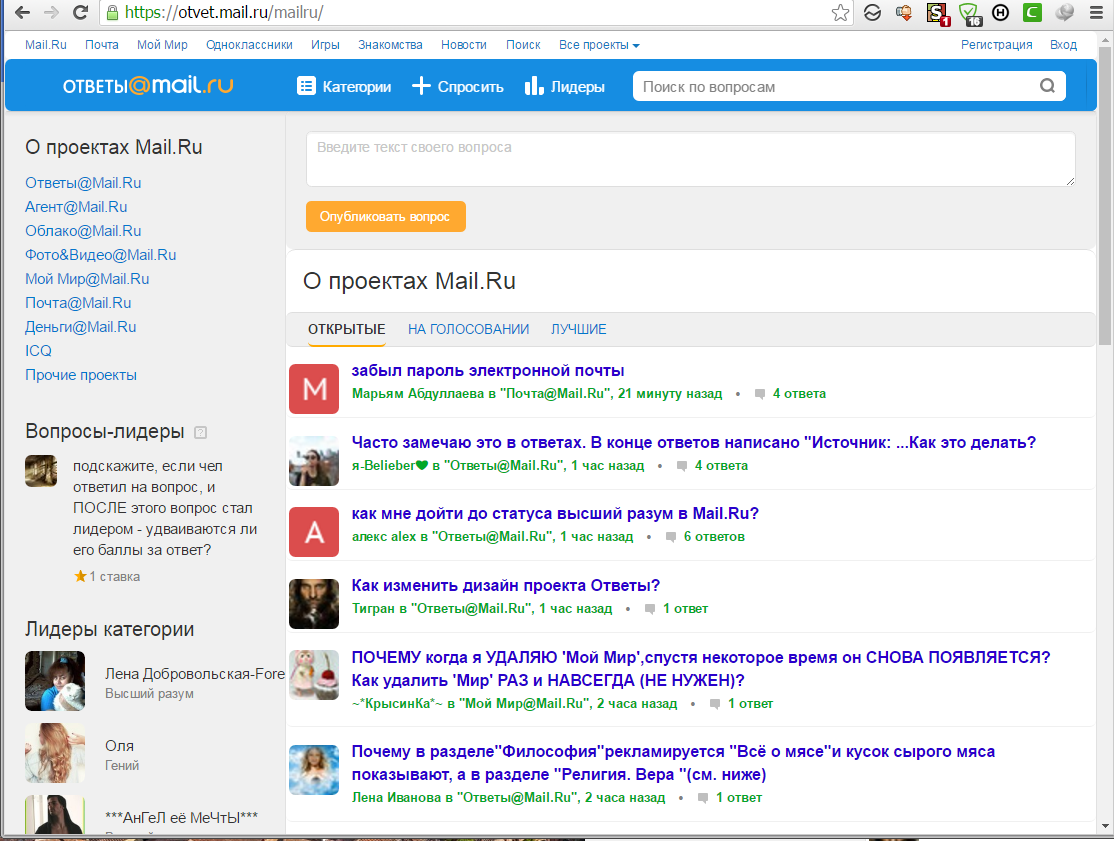Screen dimensions: 1114x841
Task: Open the Регистрация link
Action: 996,45
